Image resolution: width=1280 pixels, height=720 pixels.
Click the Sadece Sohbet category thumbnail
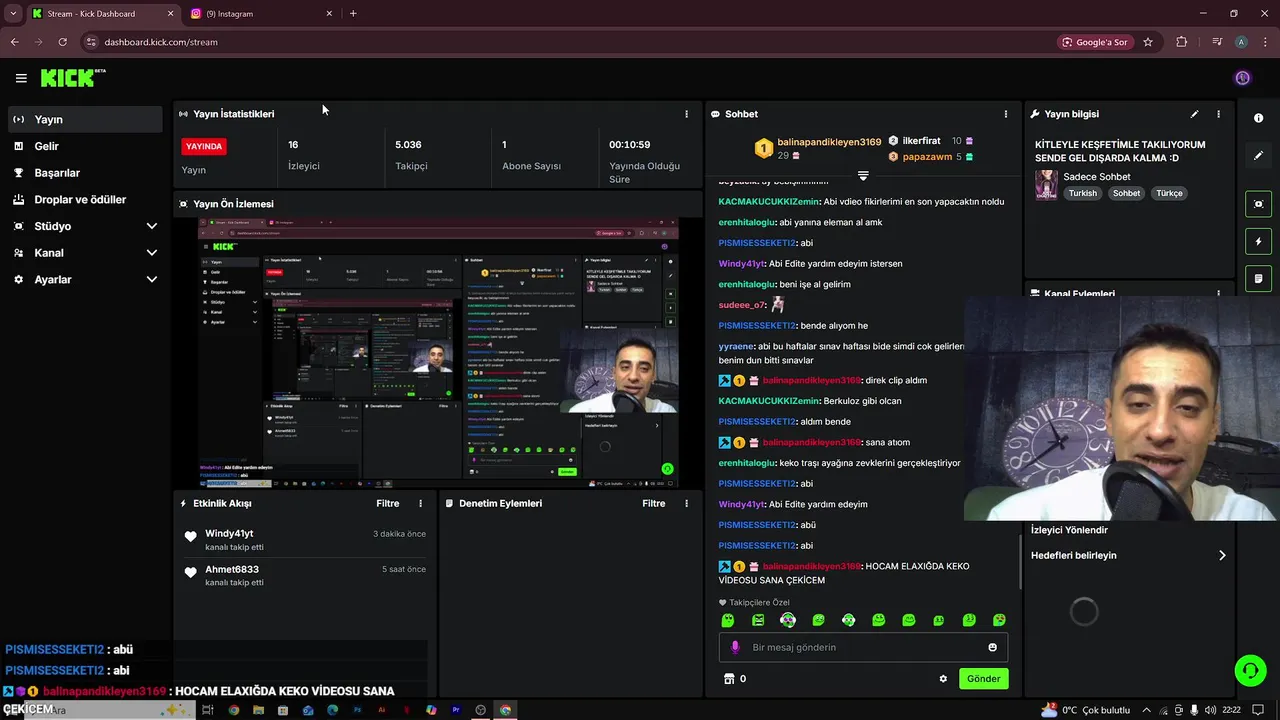(x=1046, y=185)
